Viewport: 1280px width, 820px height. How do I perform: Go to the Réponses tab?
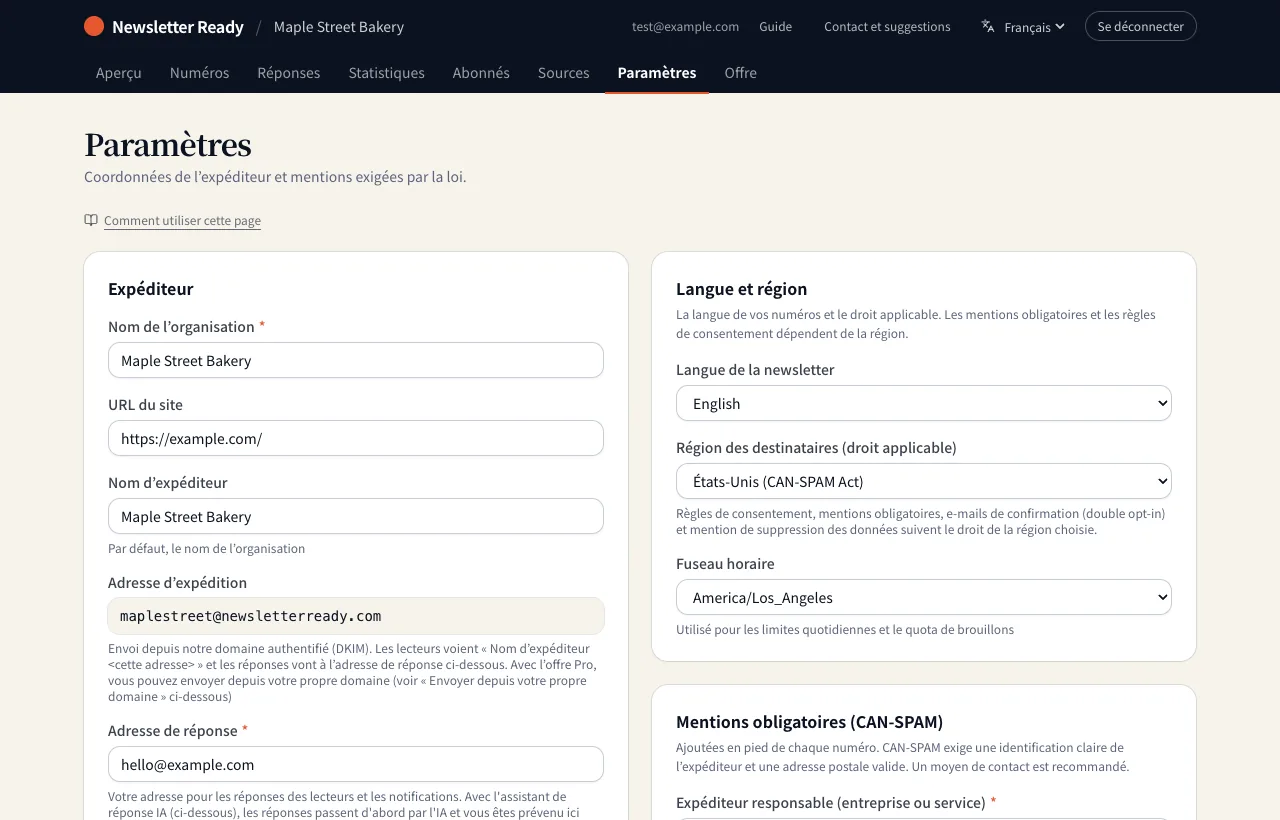coord(289,73)
